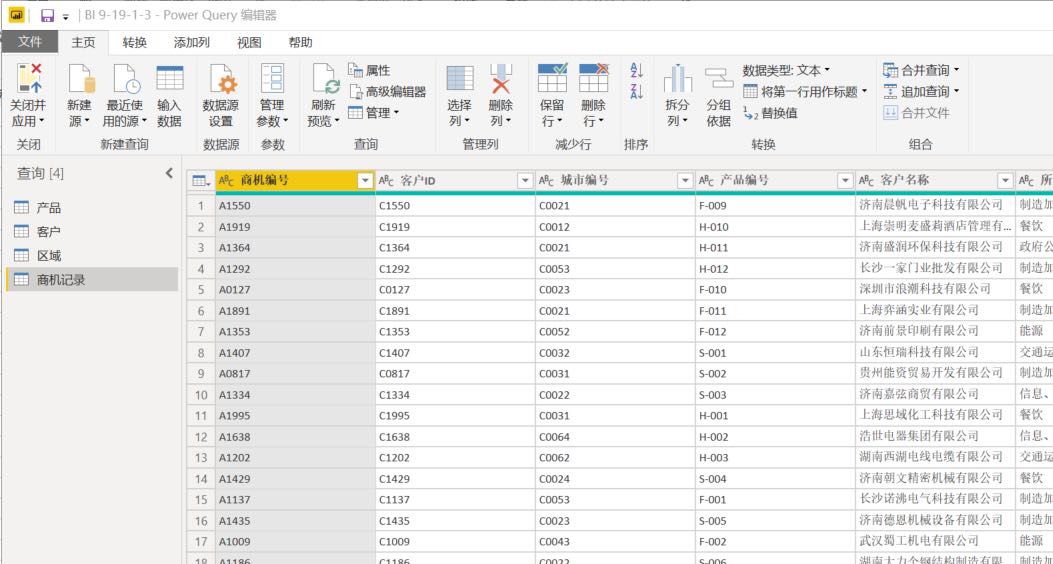
Task: Expand the 商机编号 column filter dropdown
Action: pos(365,181)
